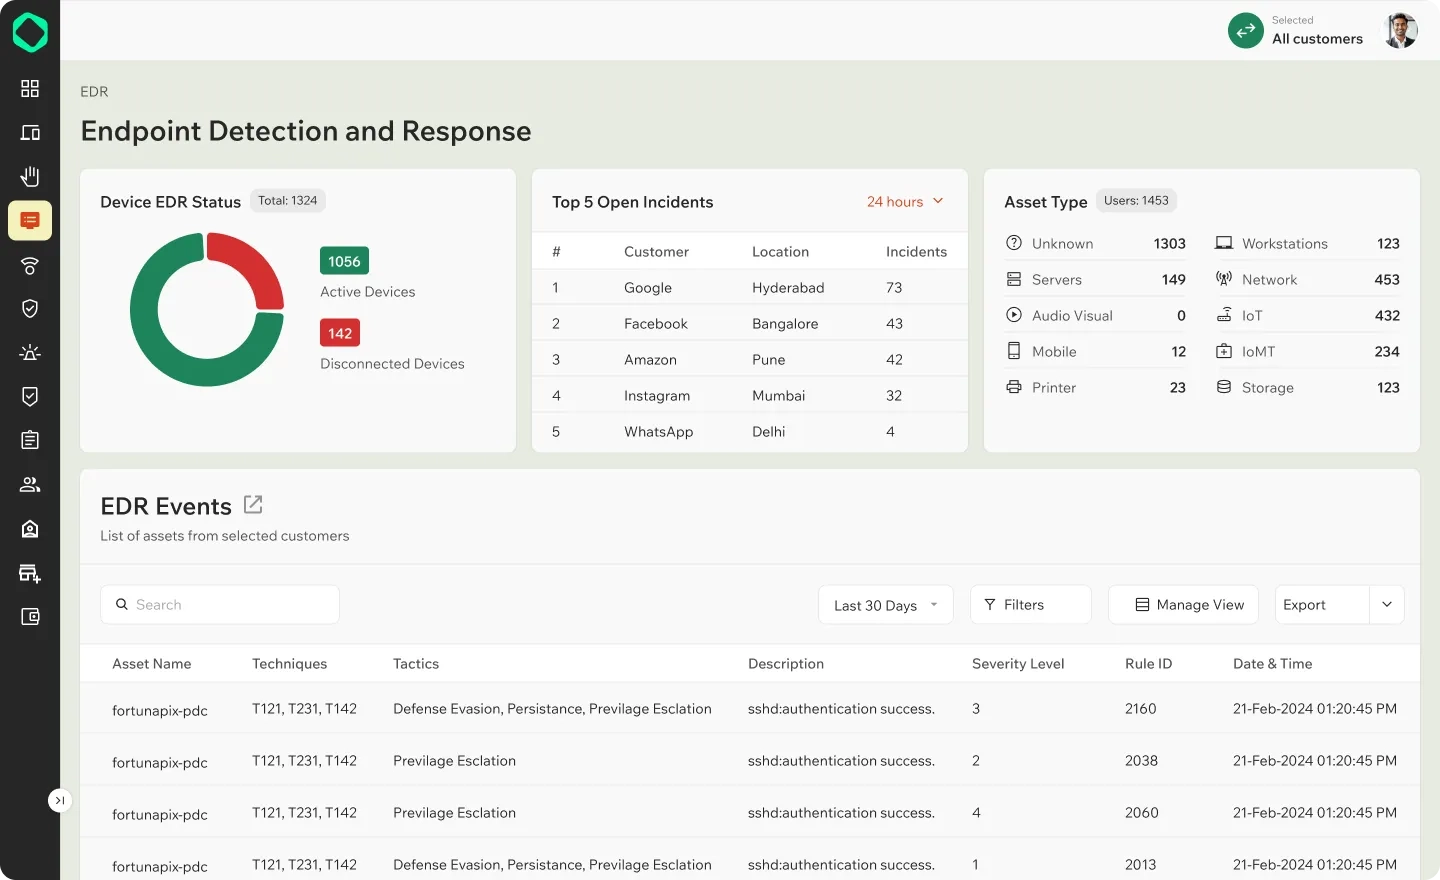Viewport: 1440px width, 880px height.
Task: Open the users group icon in sidebar
Action: point(30,484)
